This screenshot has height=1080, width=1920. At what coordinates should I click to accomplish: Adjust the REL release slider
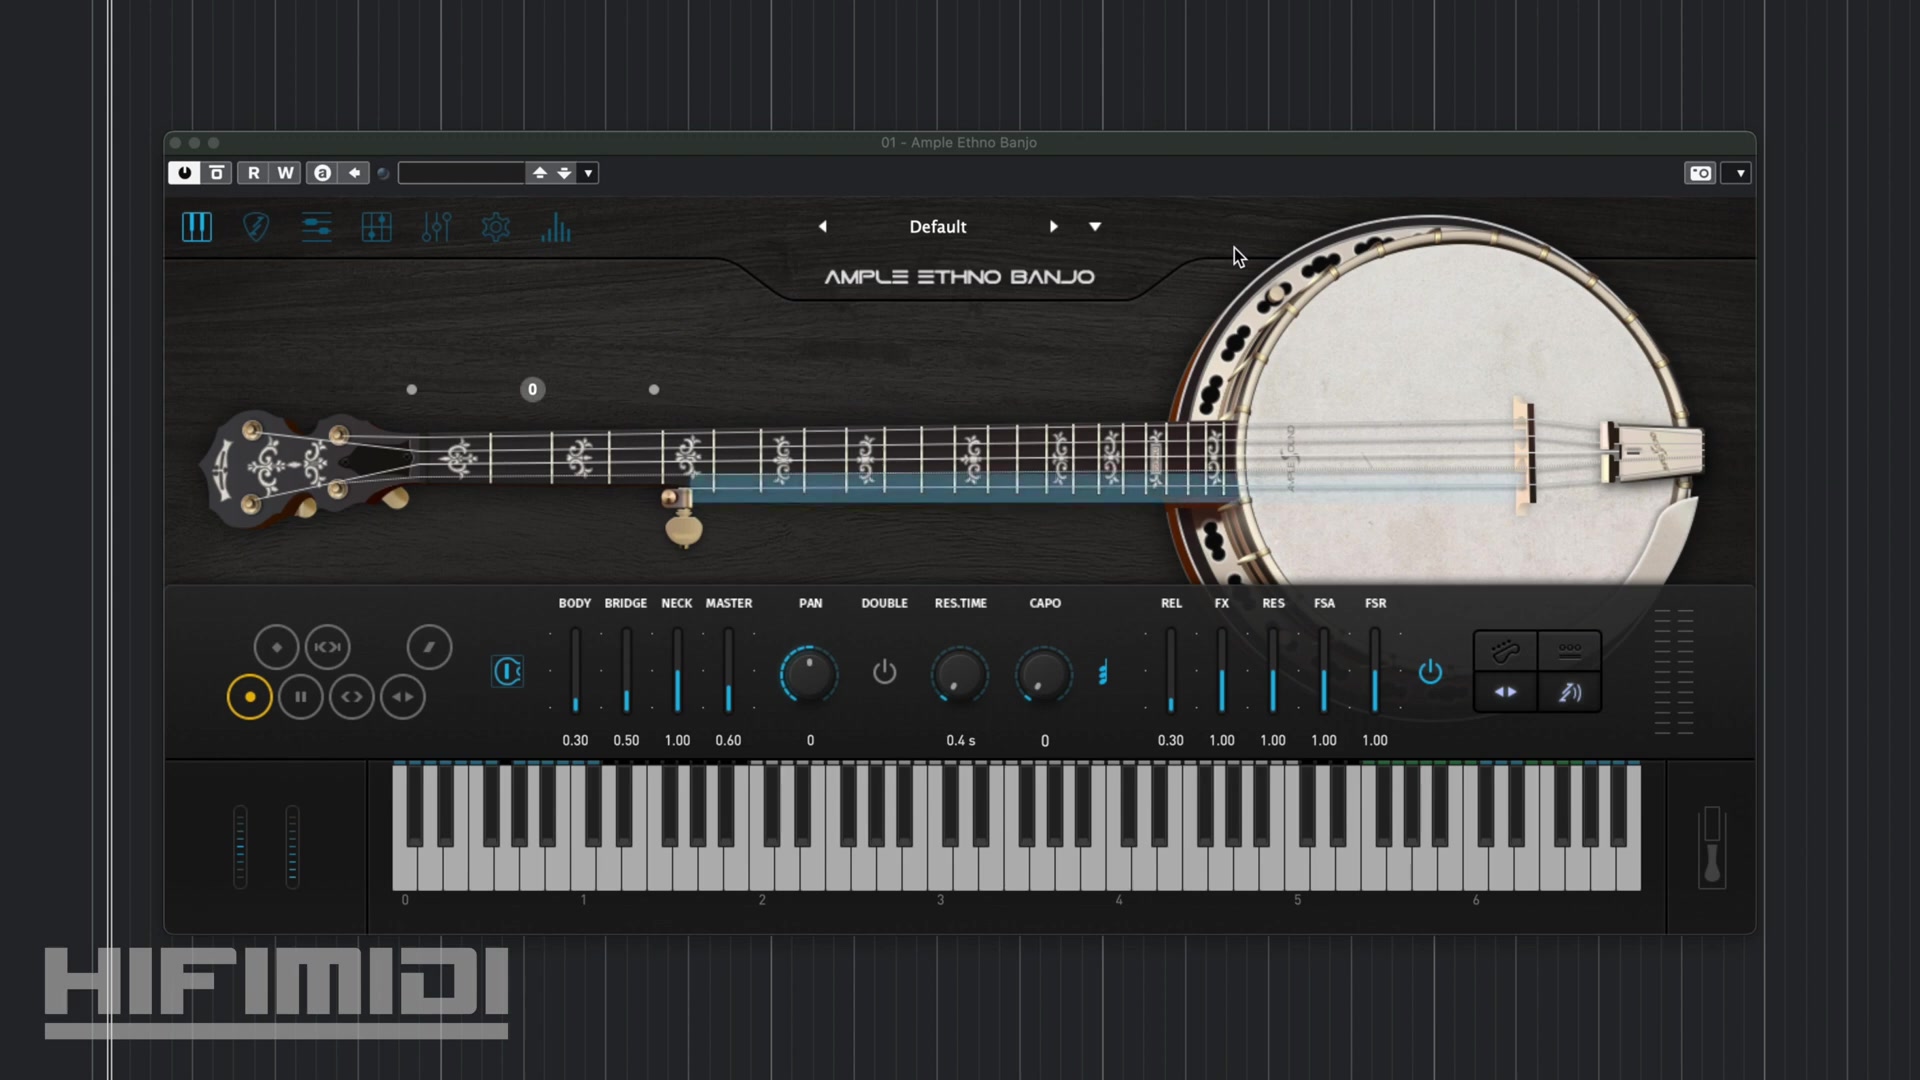tap(1171, 670)
